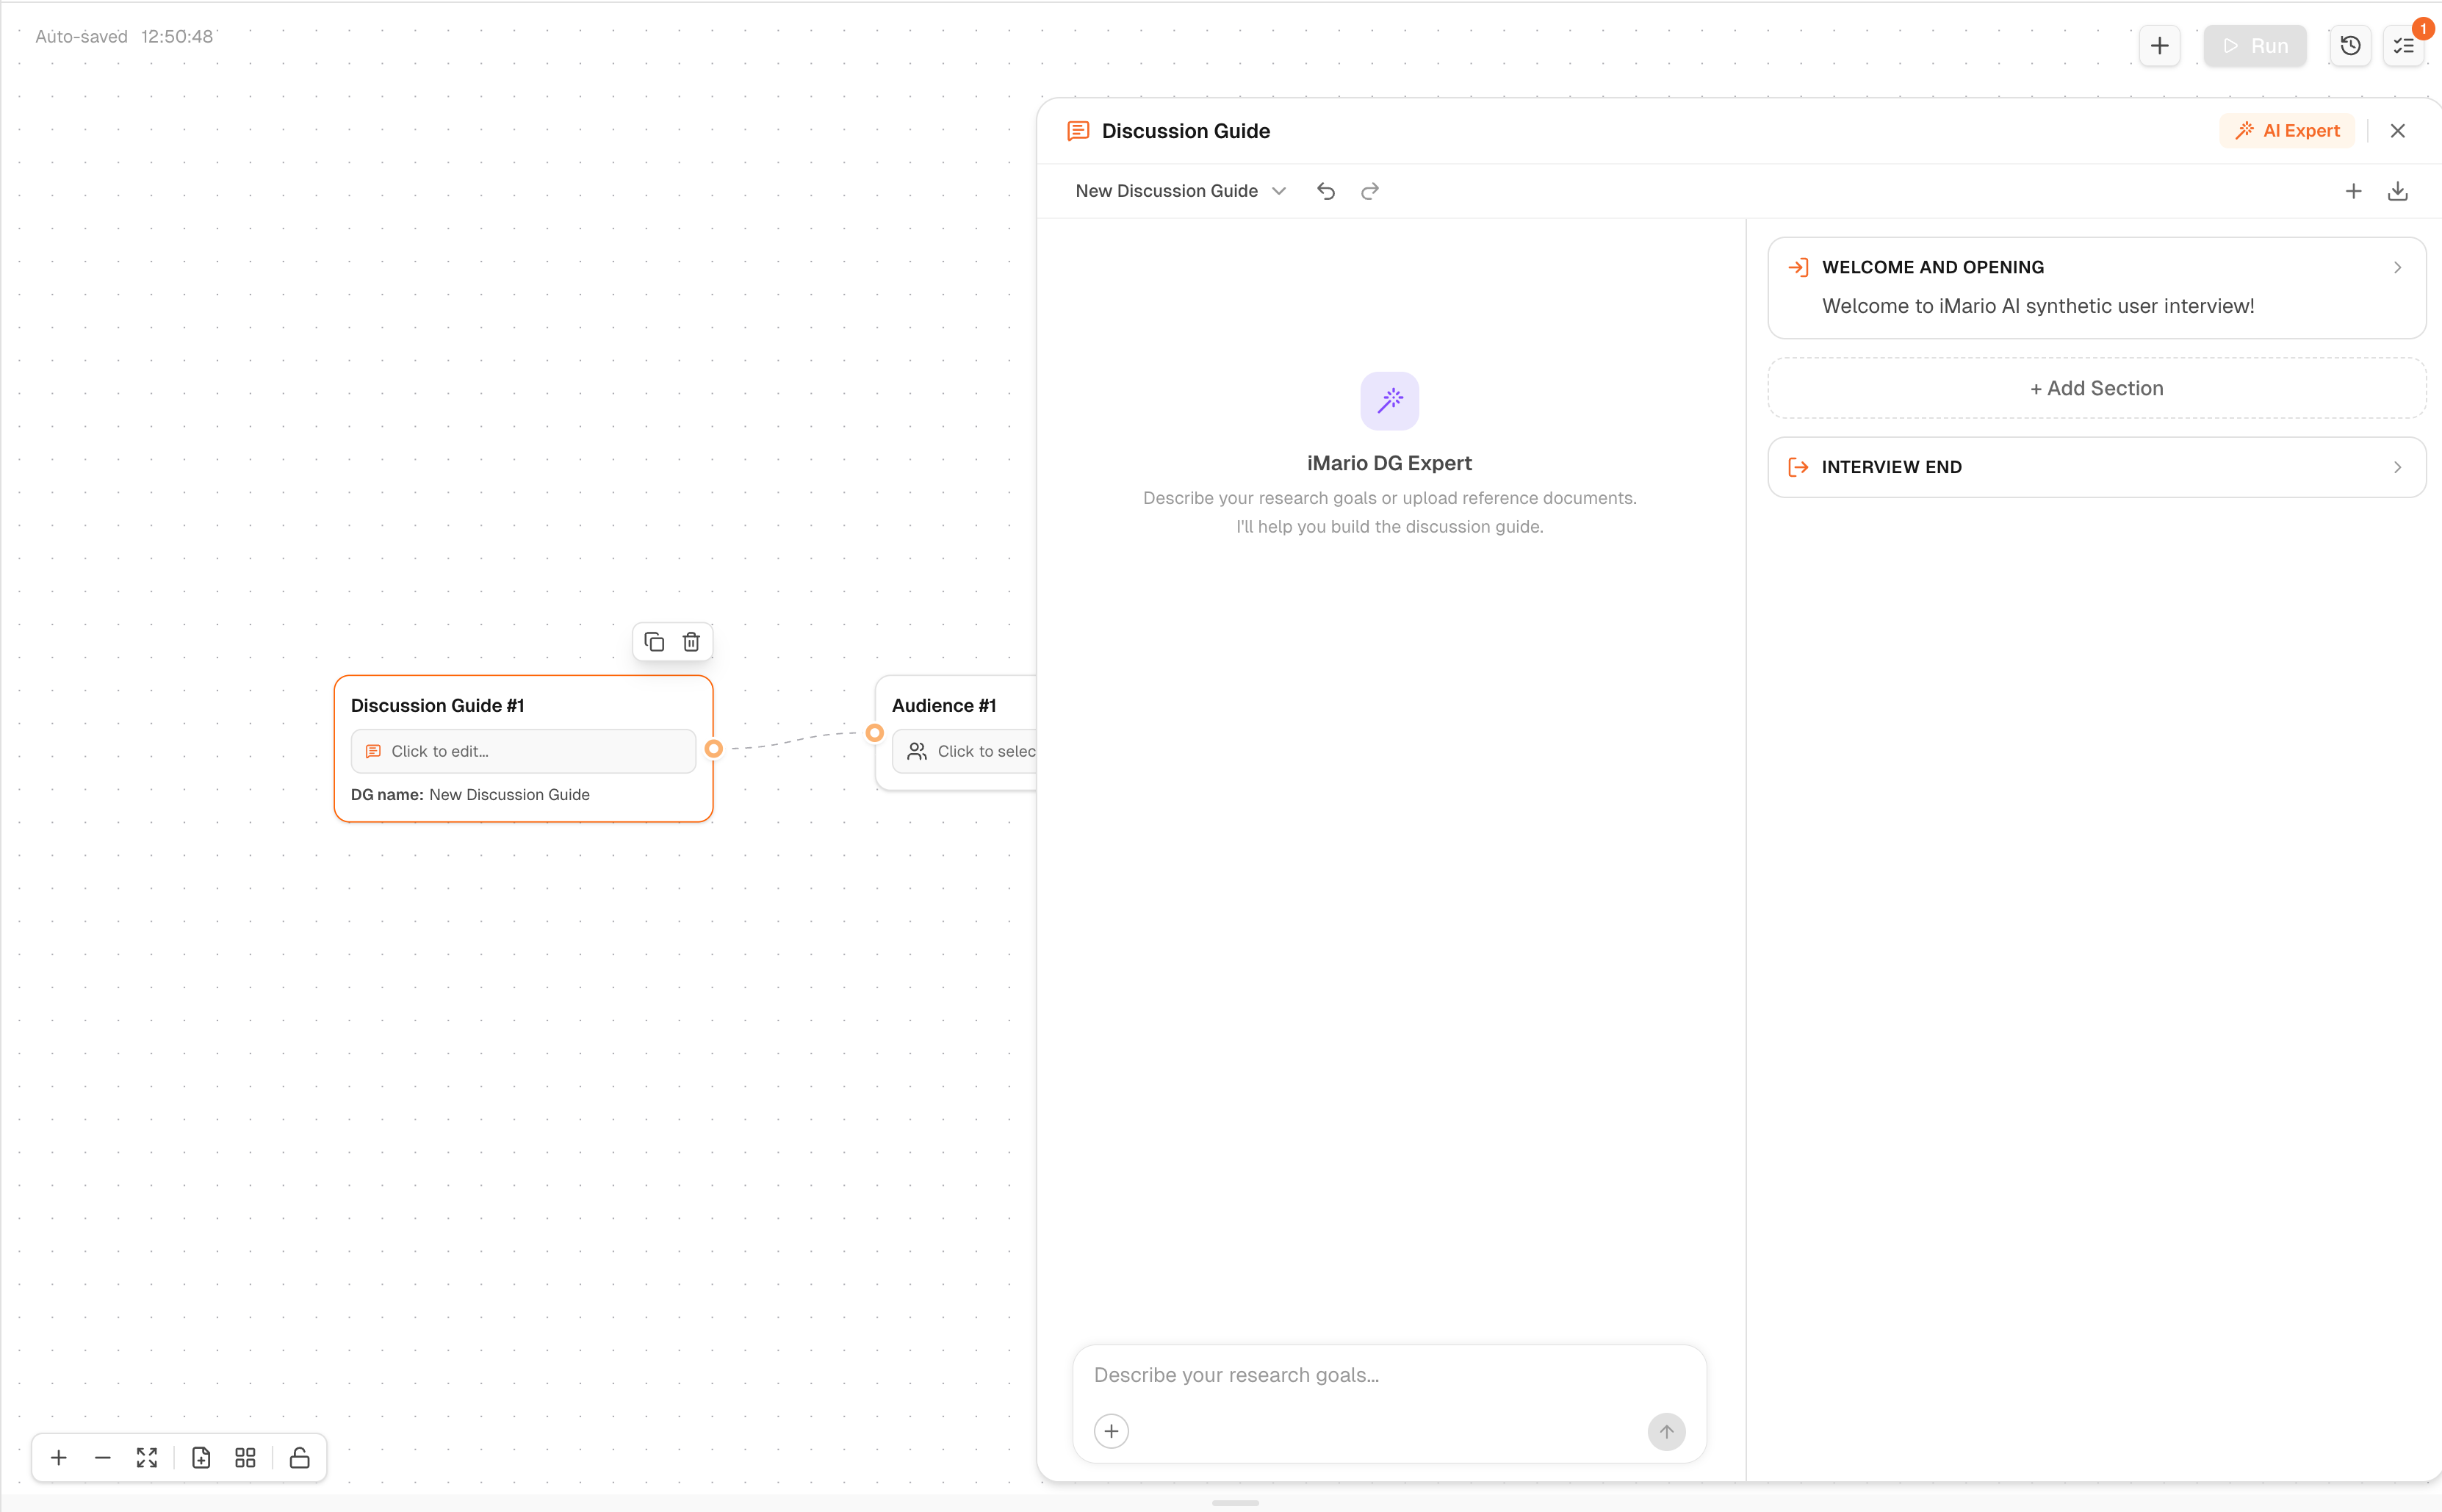Click the iMario DG Expert magic wand icon

click(x=1389, y=401)
